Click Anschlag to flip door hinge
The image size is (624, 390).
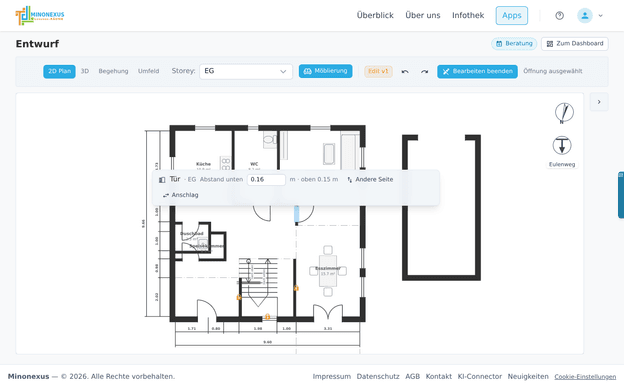(x=181, y=195)
